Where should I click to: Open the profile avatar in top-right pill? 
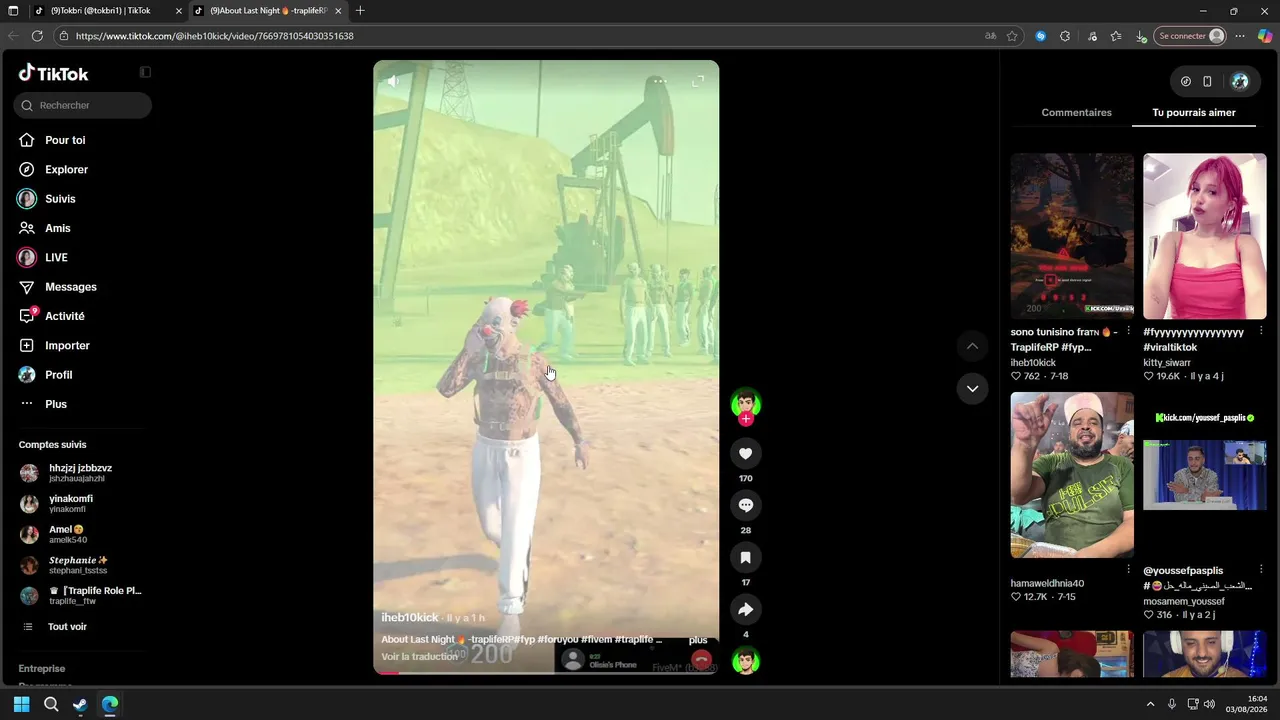click(1240, 81)
